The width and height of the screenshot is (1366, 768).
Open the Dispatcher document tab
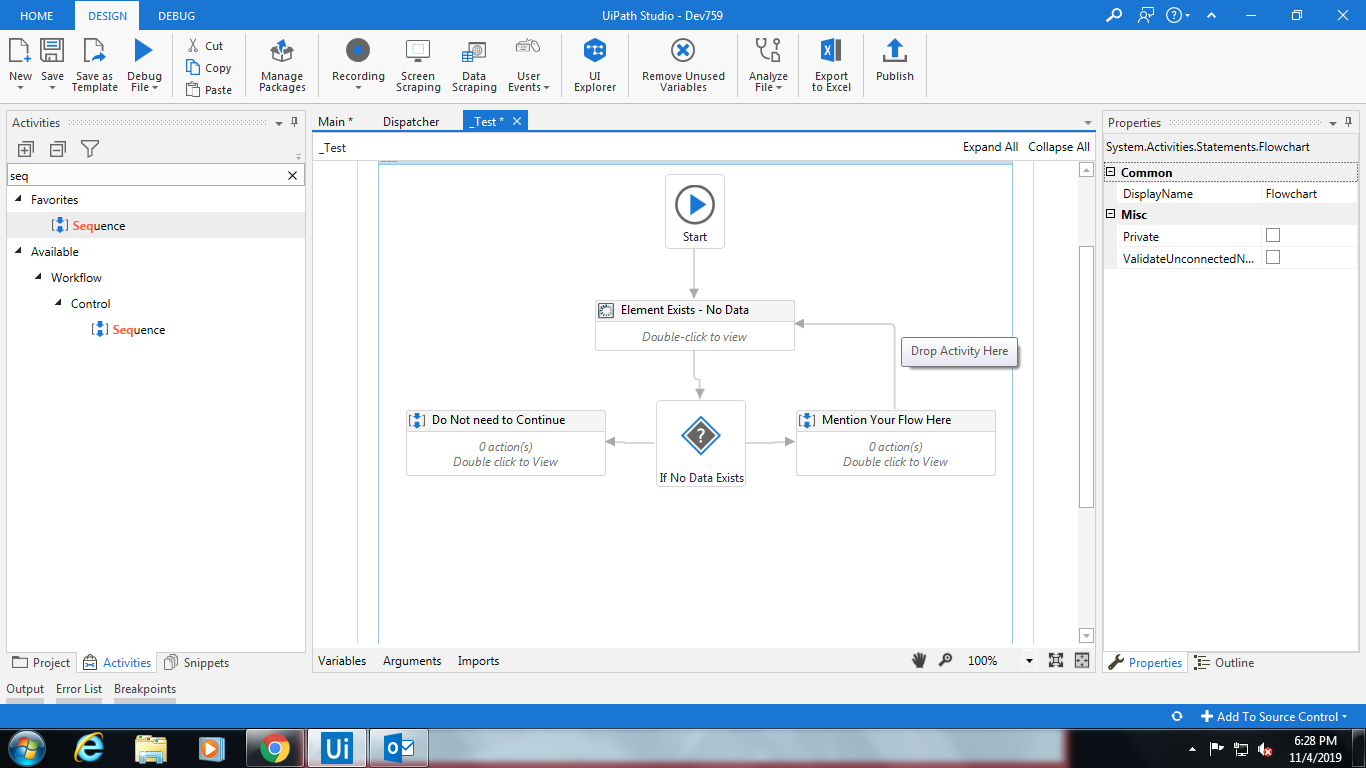(411, 121)
